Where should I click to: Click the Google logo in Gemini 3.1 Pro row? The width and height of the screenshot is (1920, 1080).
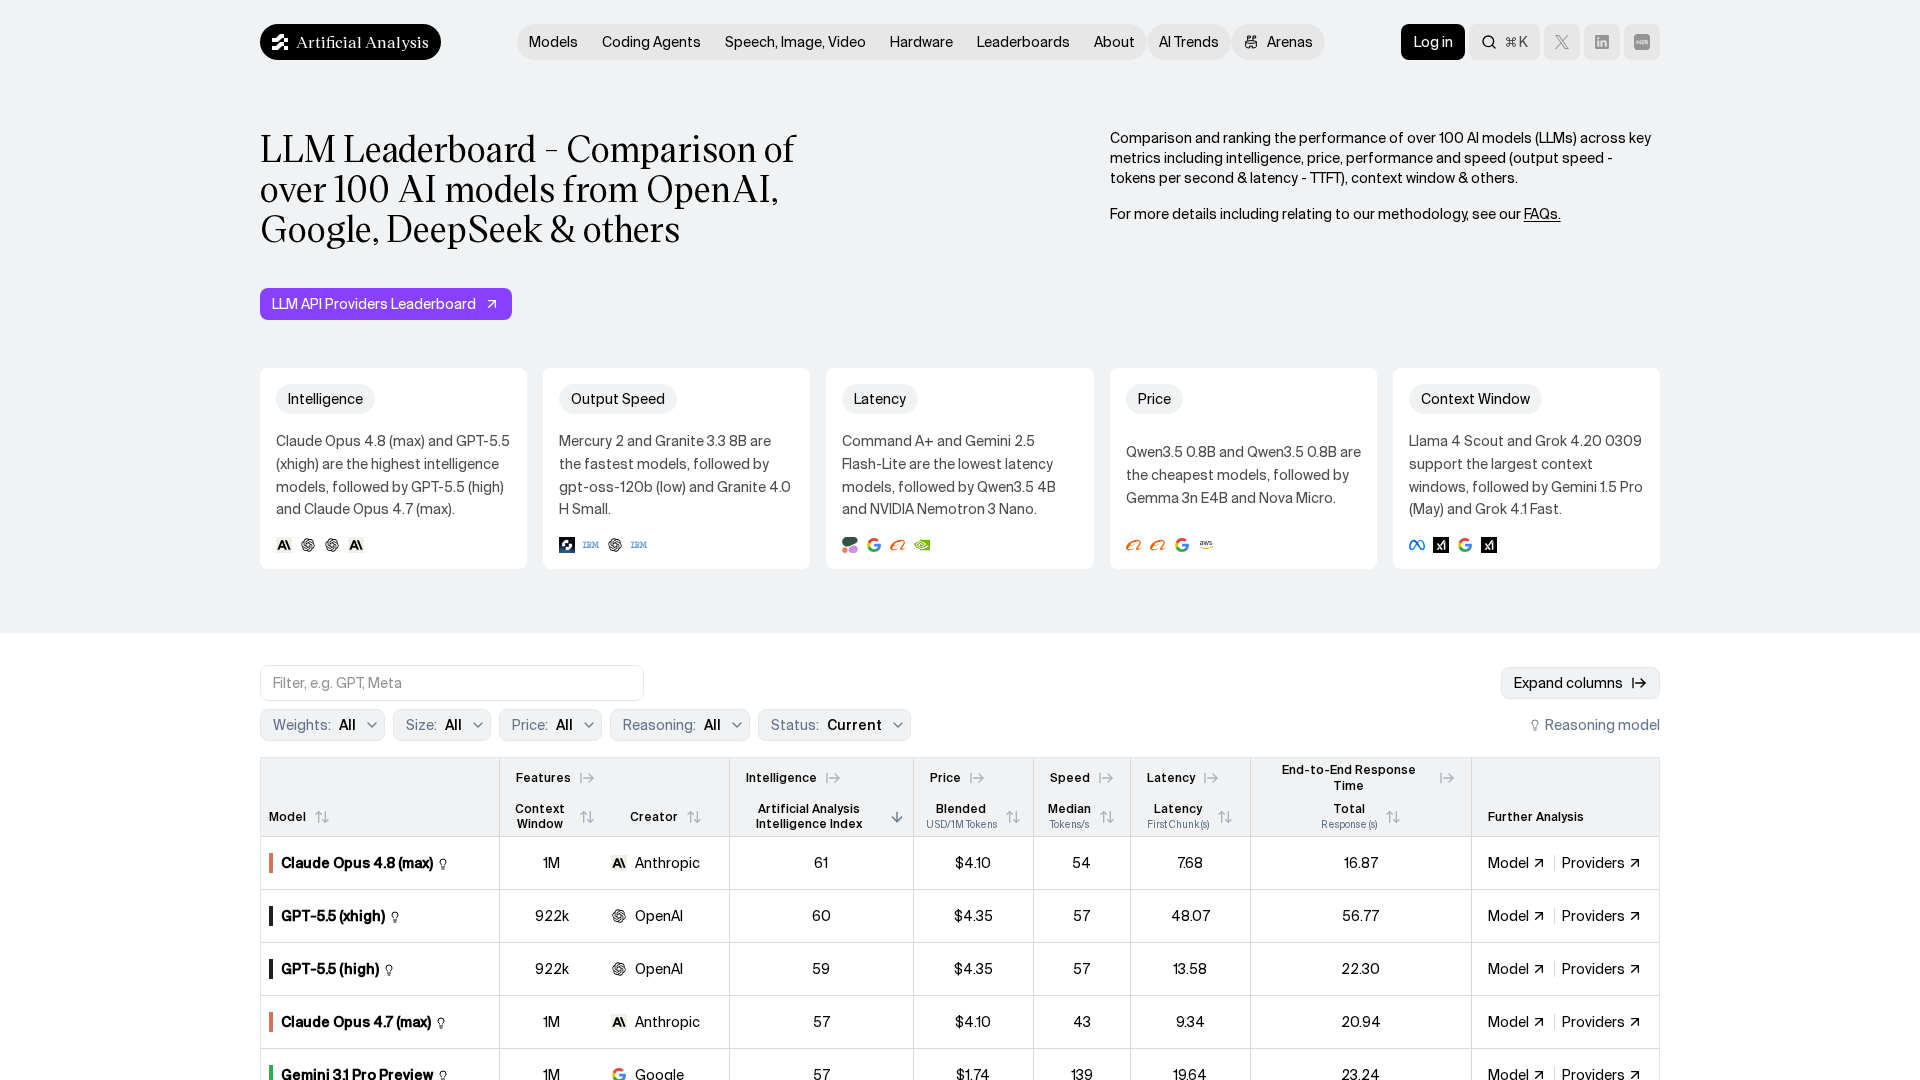tap(619, 1074)
